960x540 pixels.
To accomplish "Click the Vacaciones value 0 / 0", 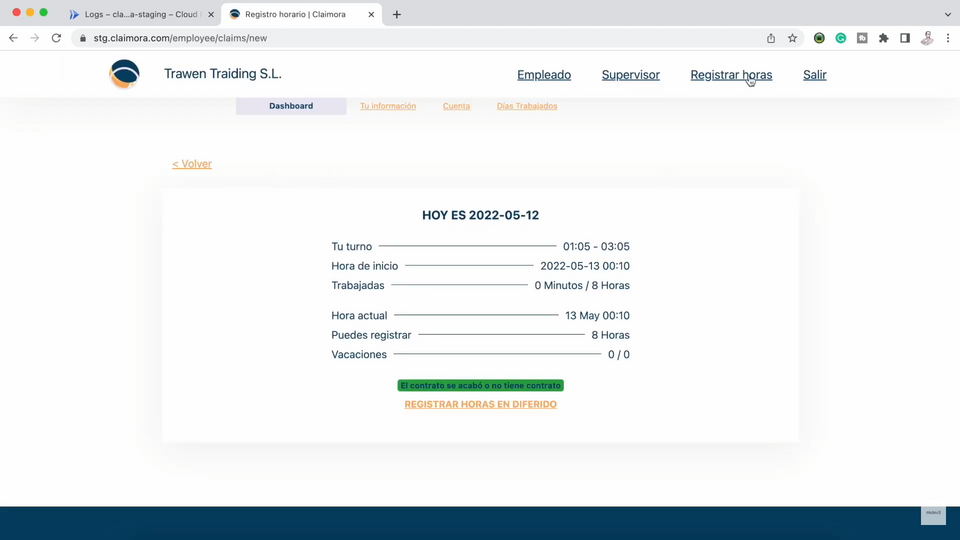I will tap(618, 354).
